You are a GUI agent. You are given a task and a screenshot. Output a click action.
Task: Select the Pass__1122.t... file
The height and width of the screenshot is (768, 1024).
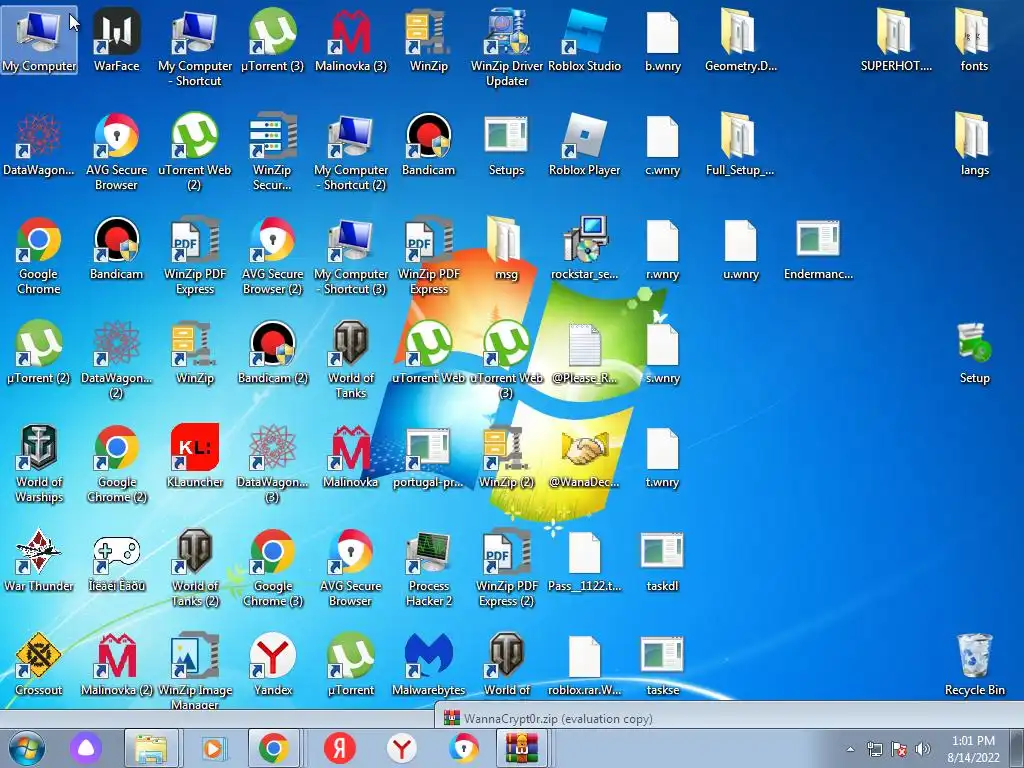pyautogui.click(x=584, y=560)
